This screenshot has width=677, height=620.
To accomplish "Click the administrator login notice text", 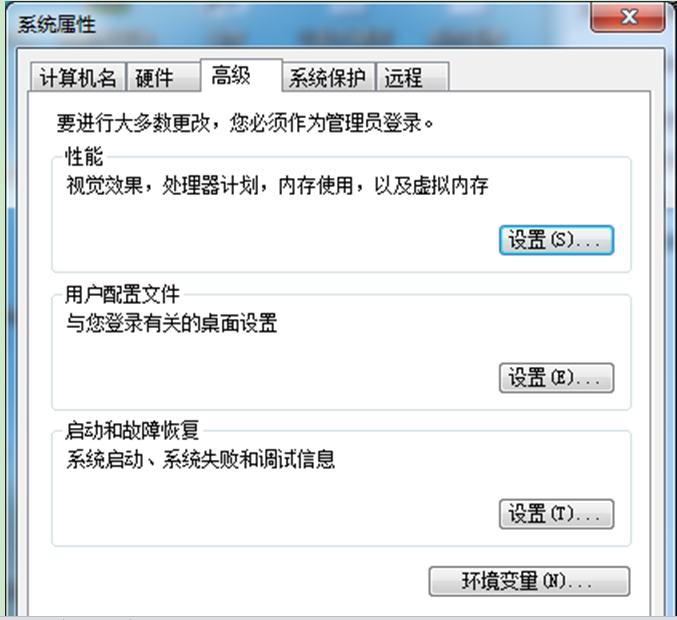I will (245, 123).
